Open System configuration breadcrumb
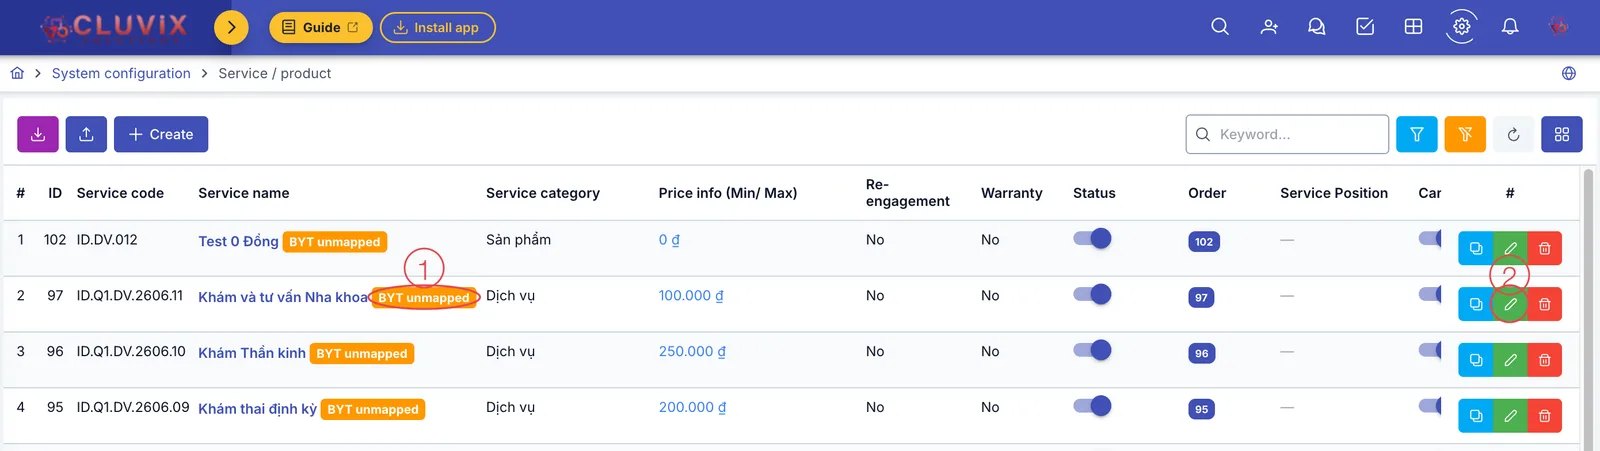The width and height of the screenshot is (1600, 451). click(121, 73)
